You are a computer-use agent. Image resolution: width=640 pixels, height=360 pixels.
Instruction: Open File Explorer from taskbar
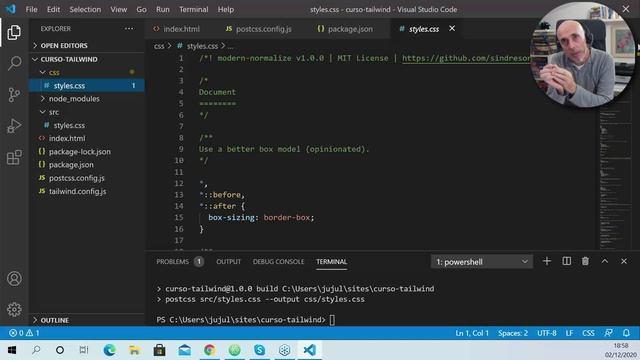134,350
